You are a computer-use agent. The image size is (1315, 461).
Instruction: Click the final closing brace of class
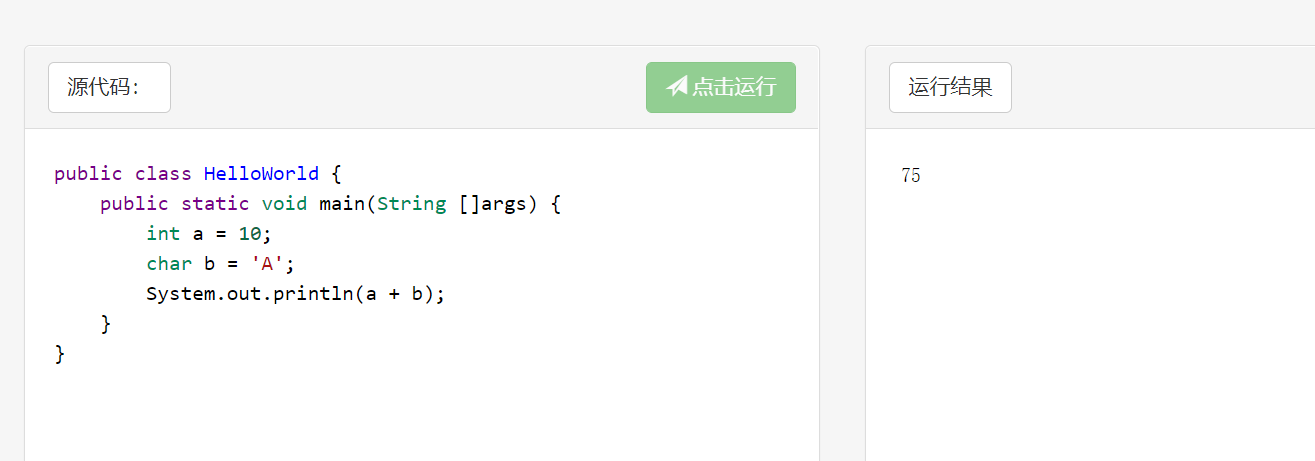(60, 354)
